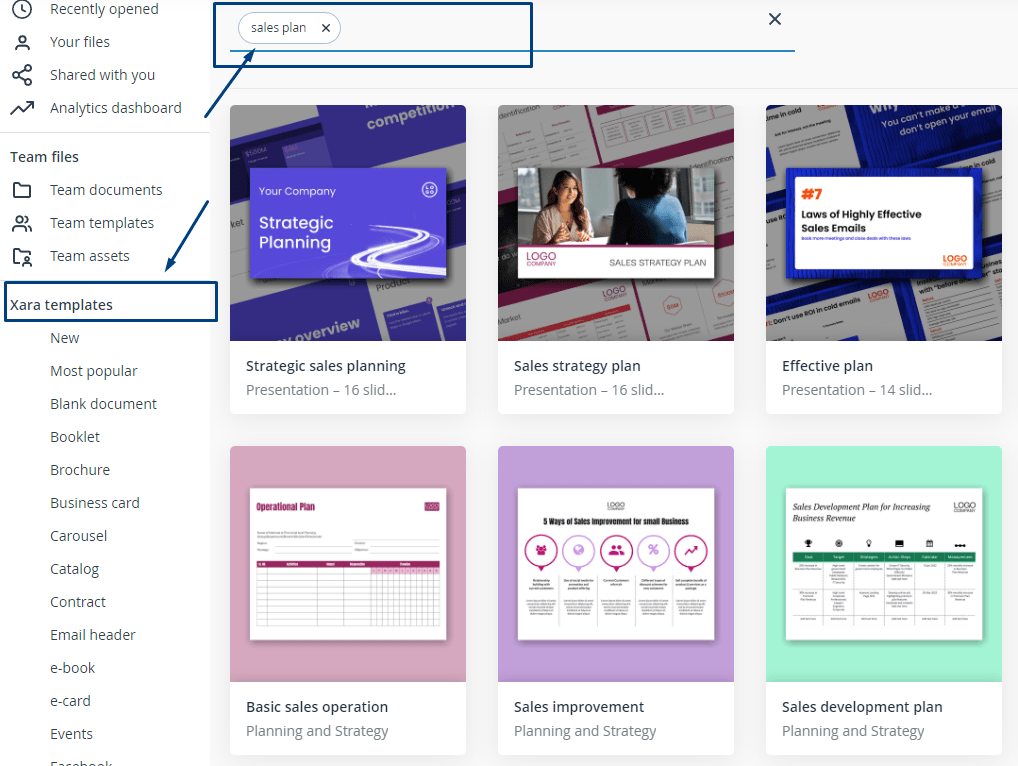The width and height of the screenshot is (1018, 766).
Task: Open Strategic sales planning thumbnail
Action: 348,223
